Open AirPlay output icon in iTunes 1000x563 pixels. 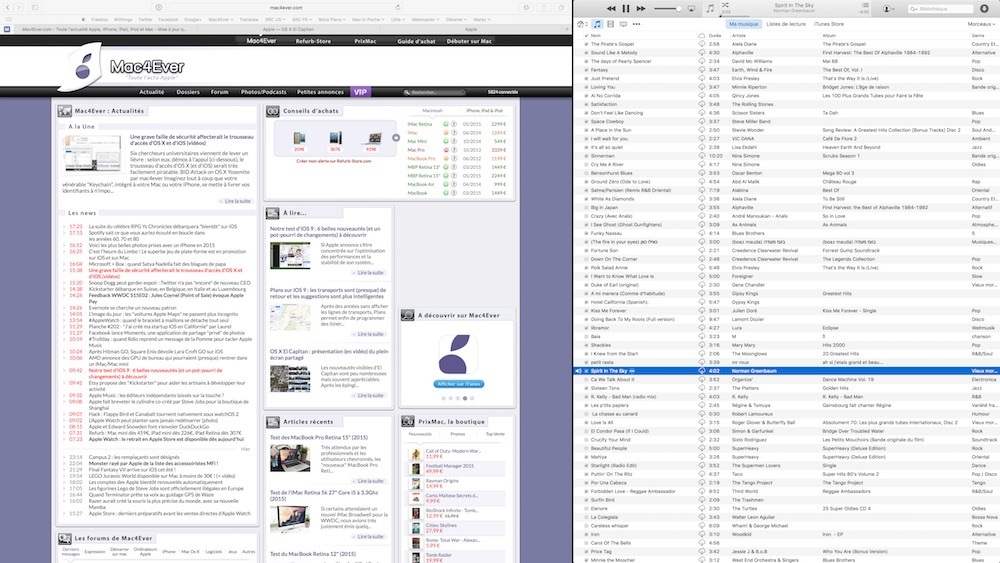pyautogui.click(x=691, y=9)
